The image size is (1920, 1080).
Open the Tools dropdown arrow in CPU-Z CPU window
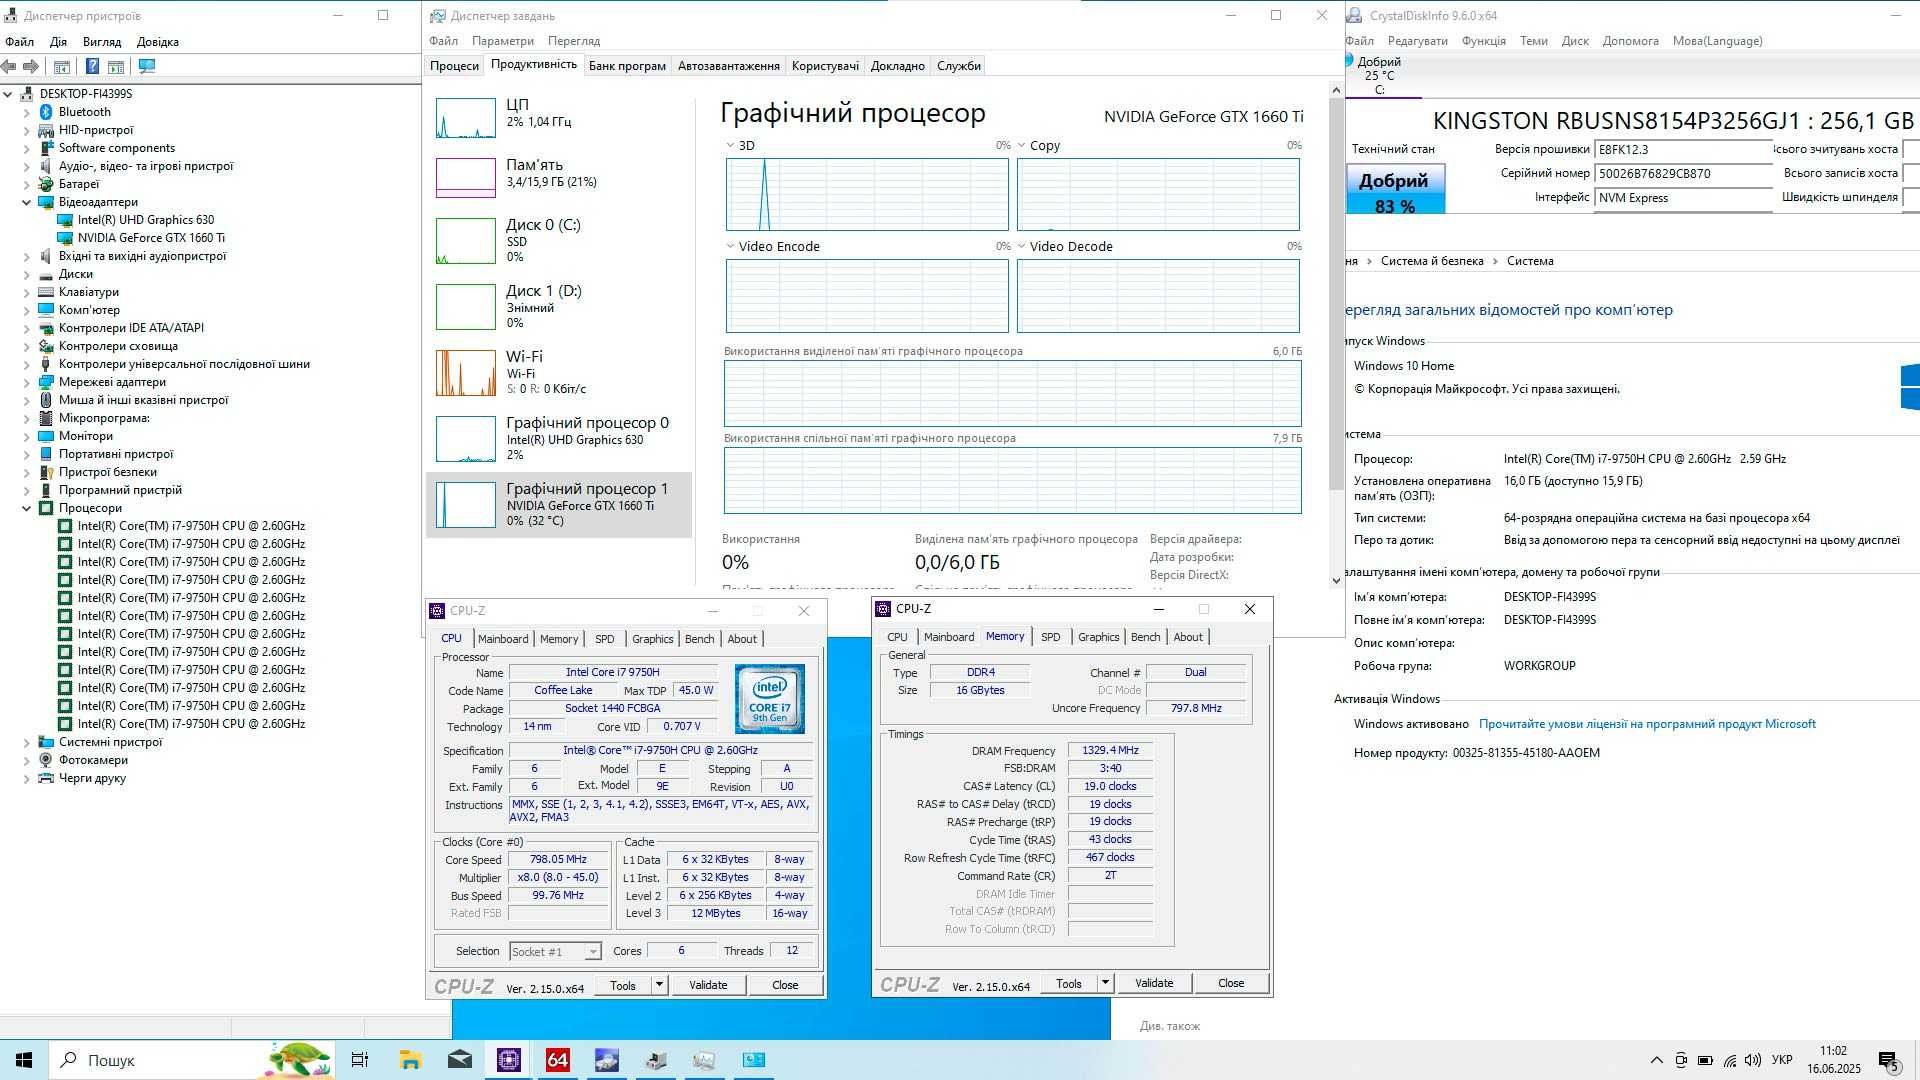click(x=659, y=985)
